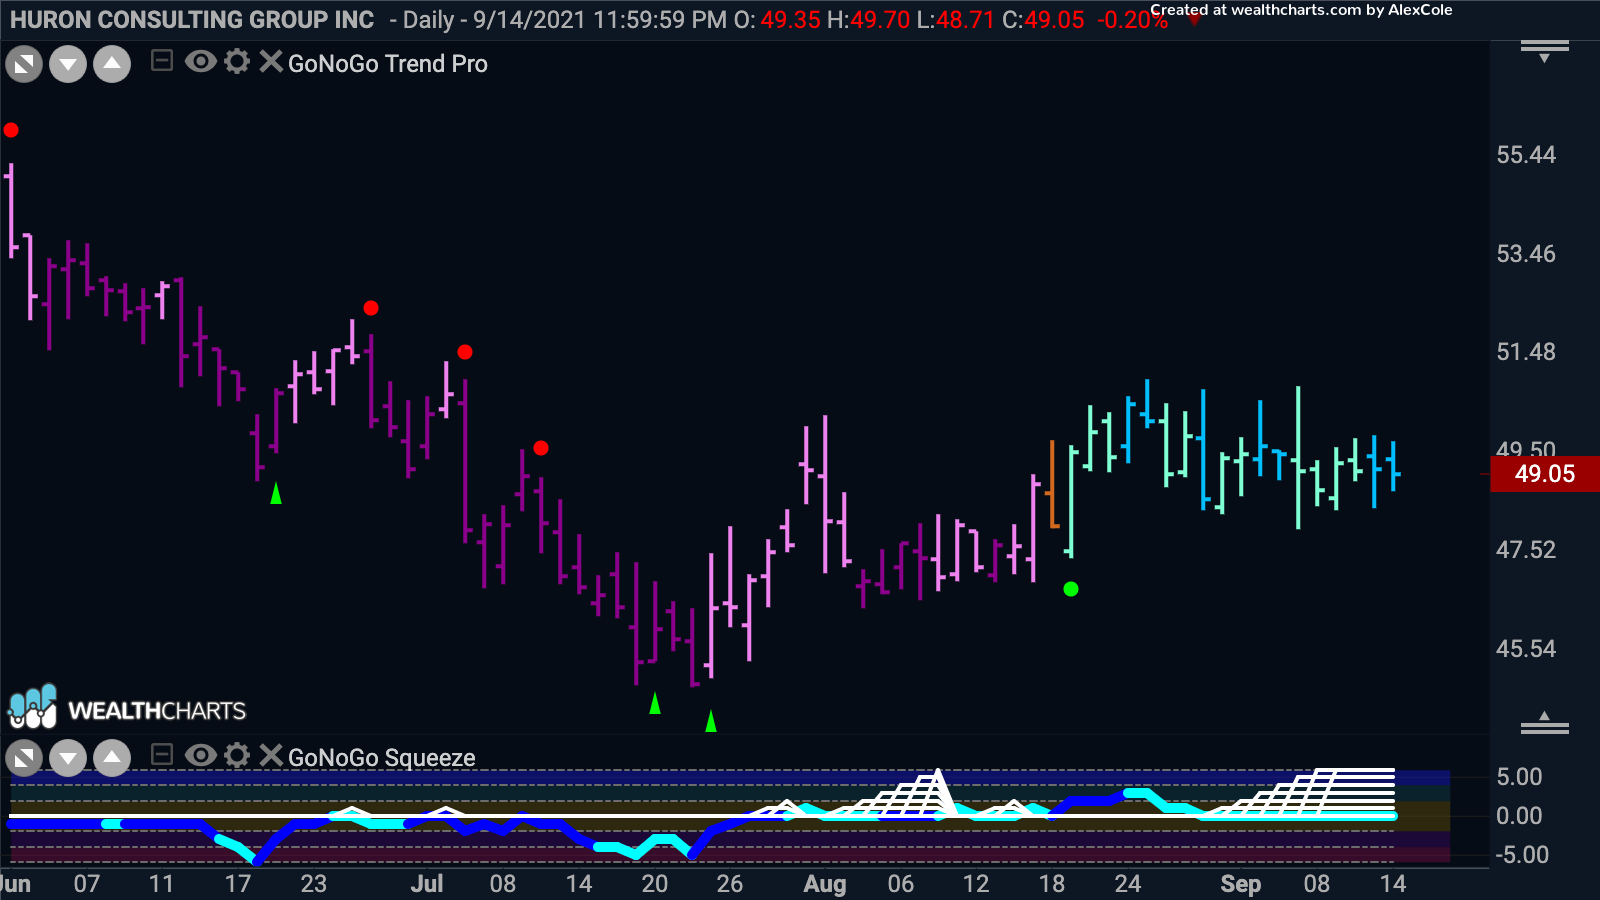Screen dimensions: 1600x900
Task: Click the green arrow marker near June 20
Action: (x=276, y=493)
